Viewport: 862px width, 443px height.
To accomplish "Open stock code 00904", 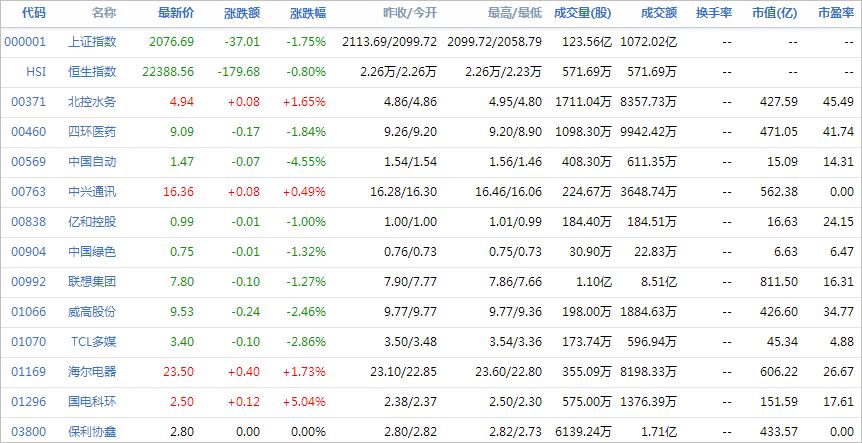I will [x=29, y=252].
